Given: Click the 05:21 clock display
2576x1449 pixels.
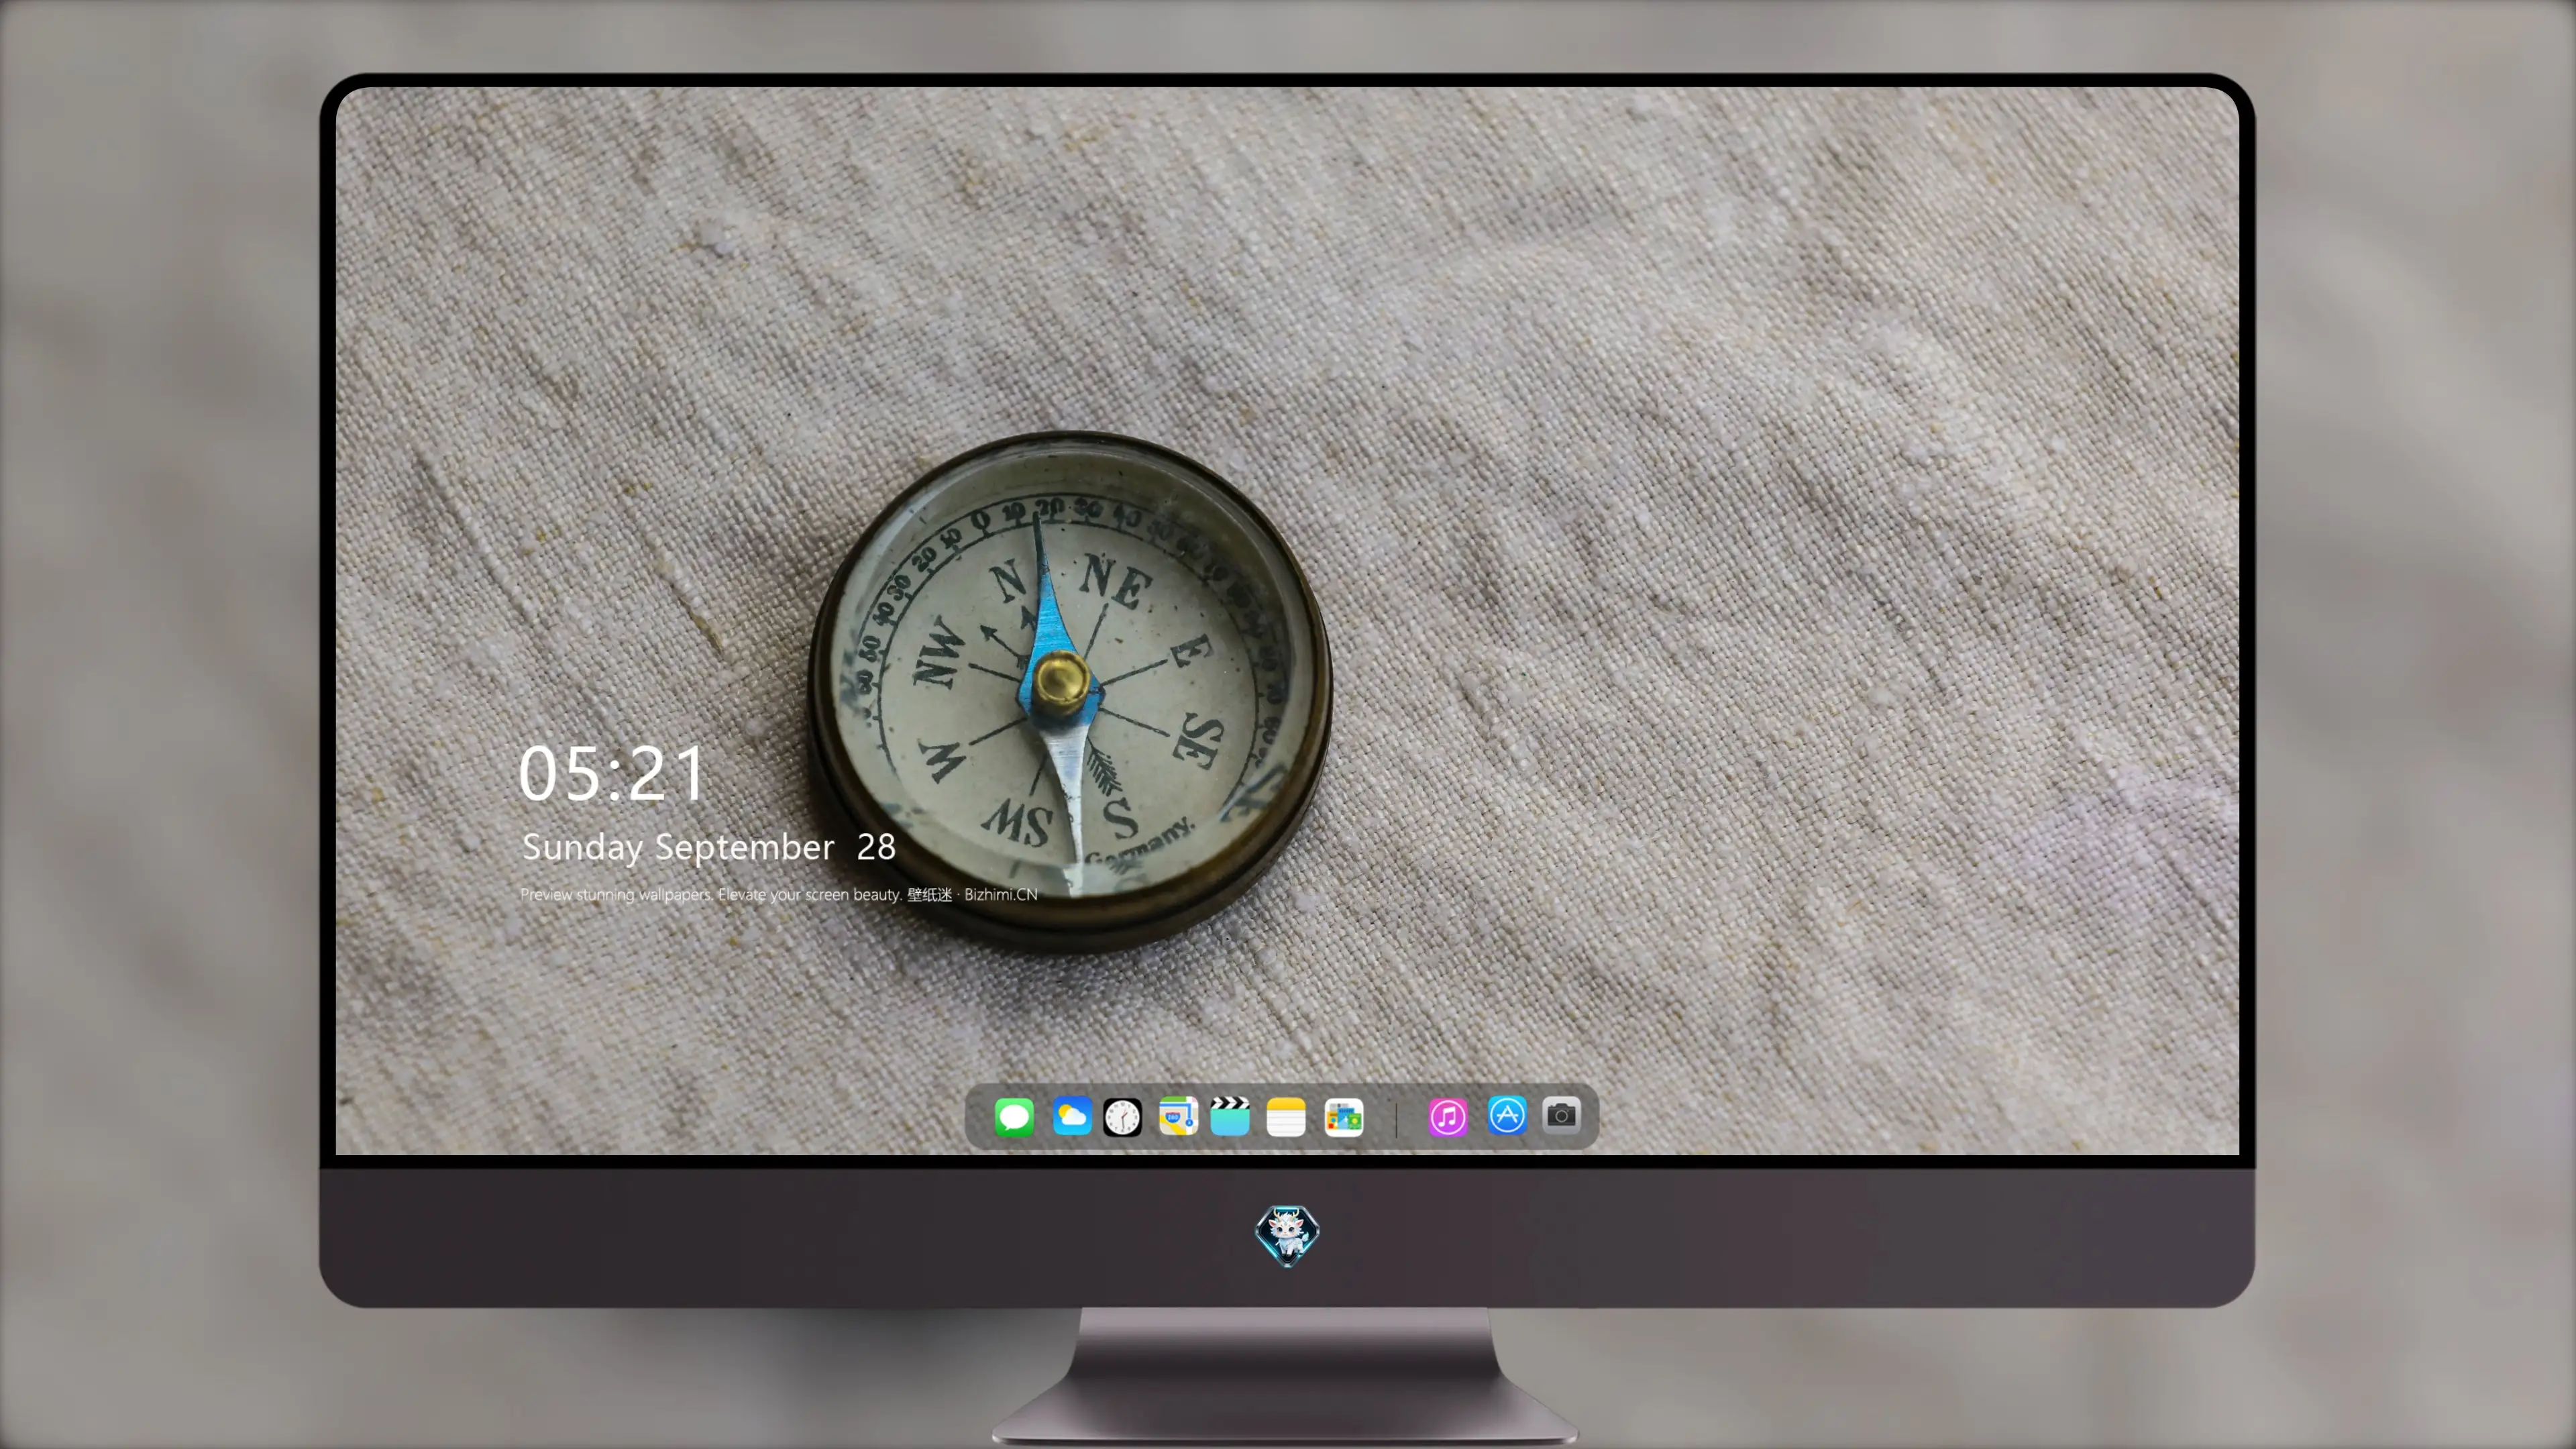Looking at the screenshot, I should coord(612,773).
